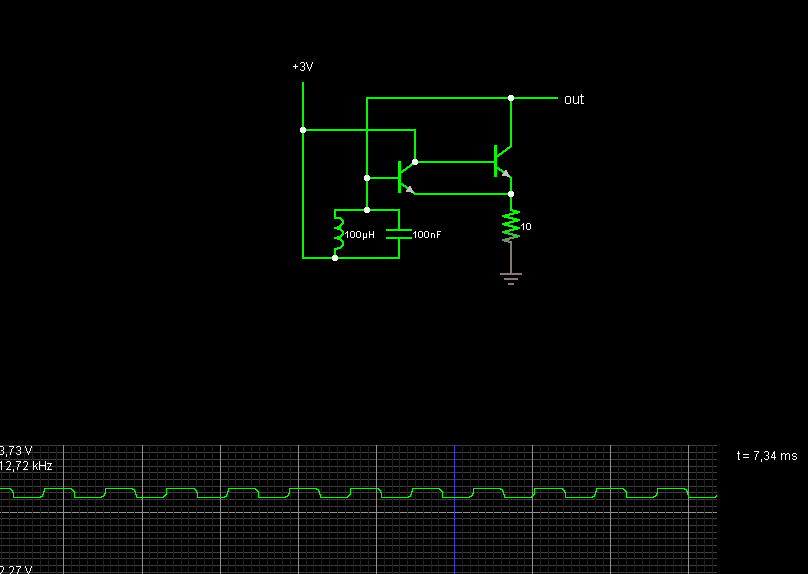
Task: Click the 'out' output label
Action: click(x=574, y=99)
